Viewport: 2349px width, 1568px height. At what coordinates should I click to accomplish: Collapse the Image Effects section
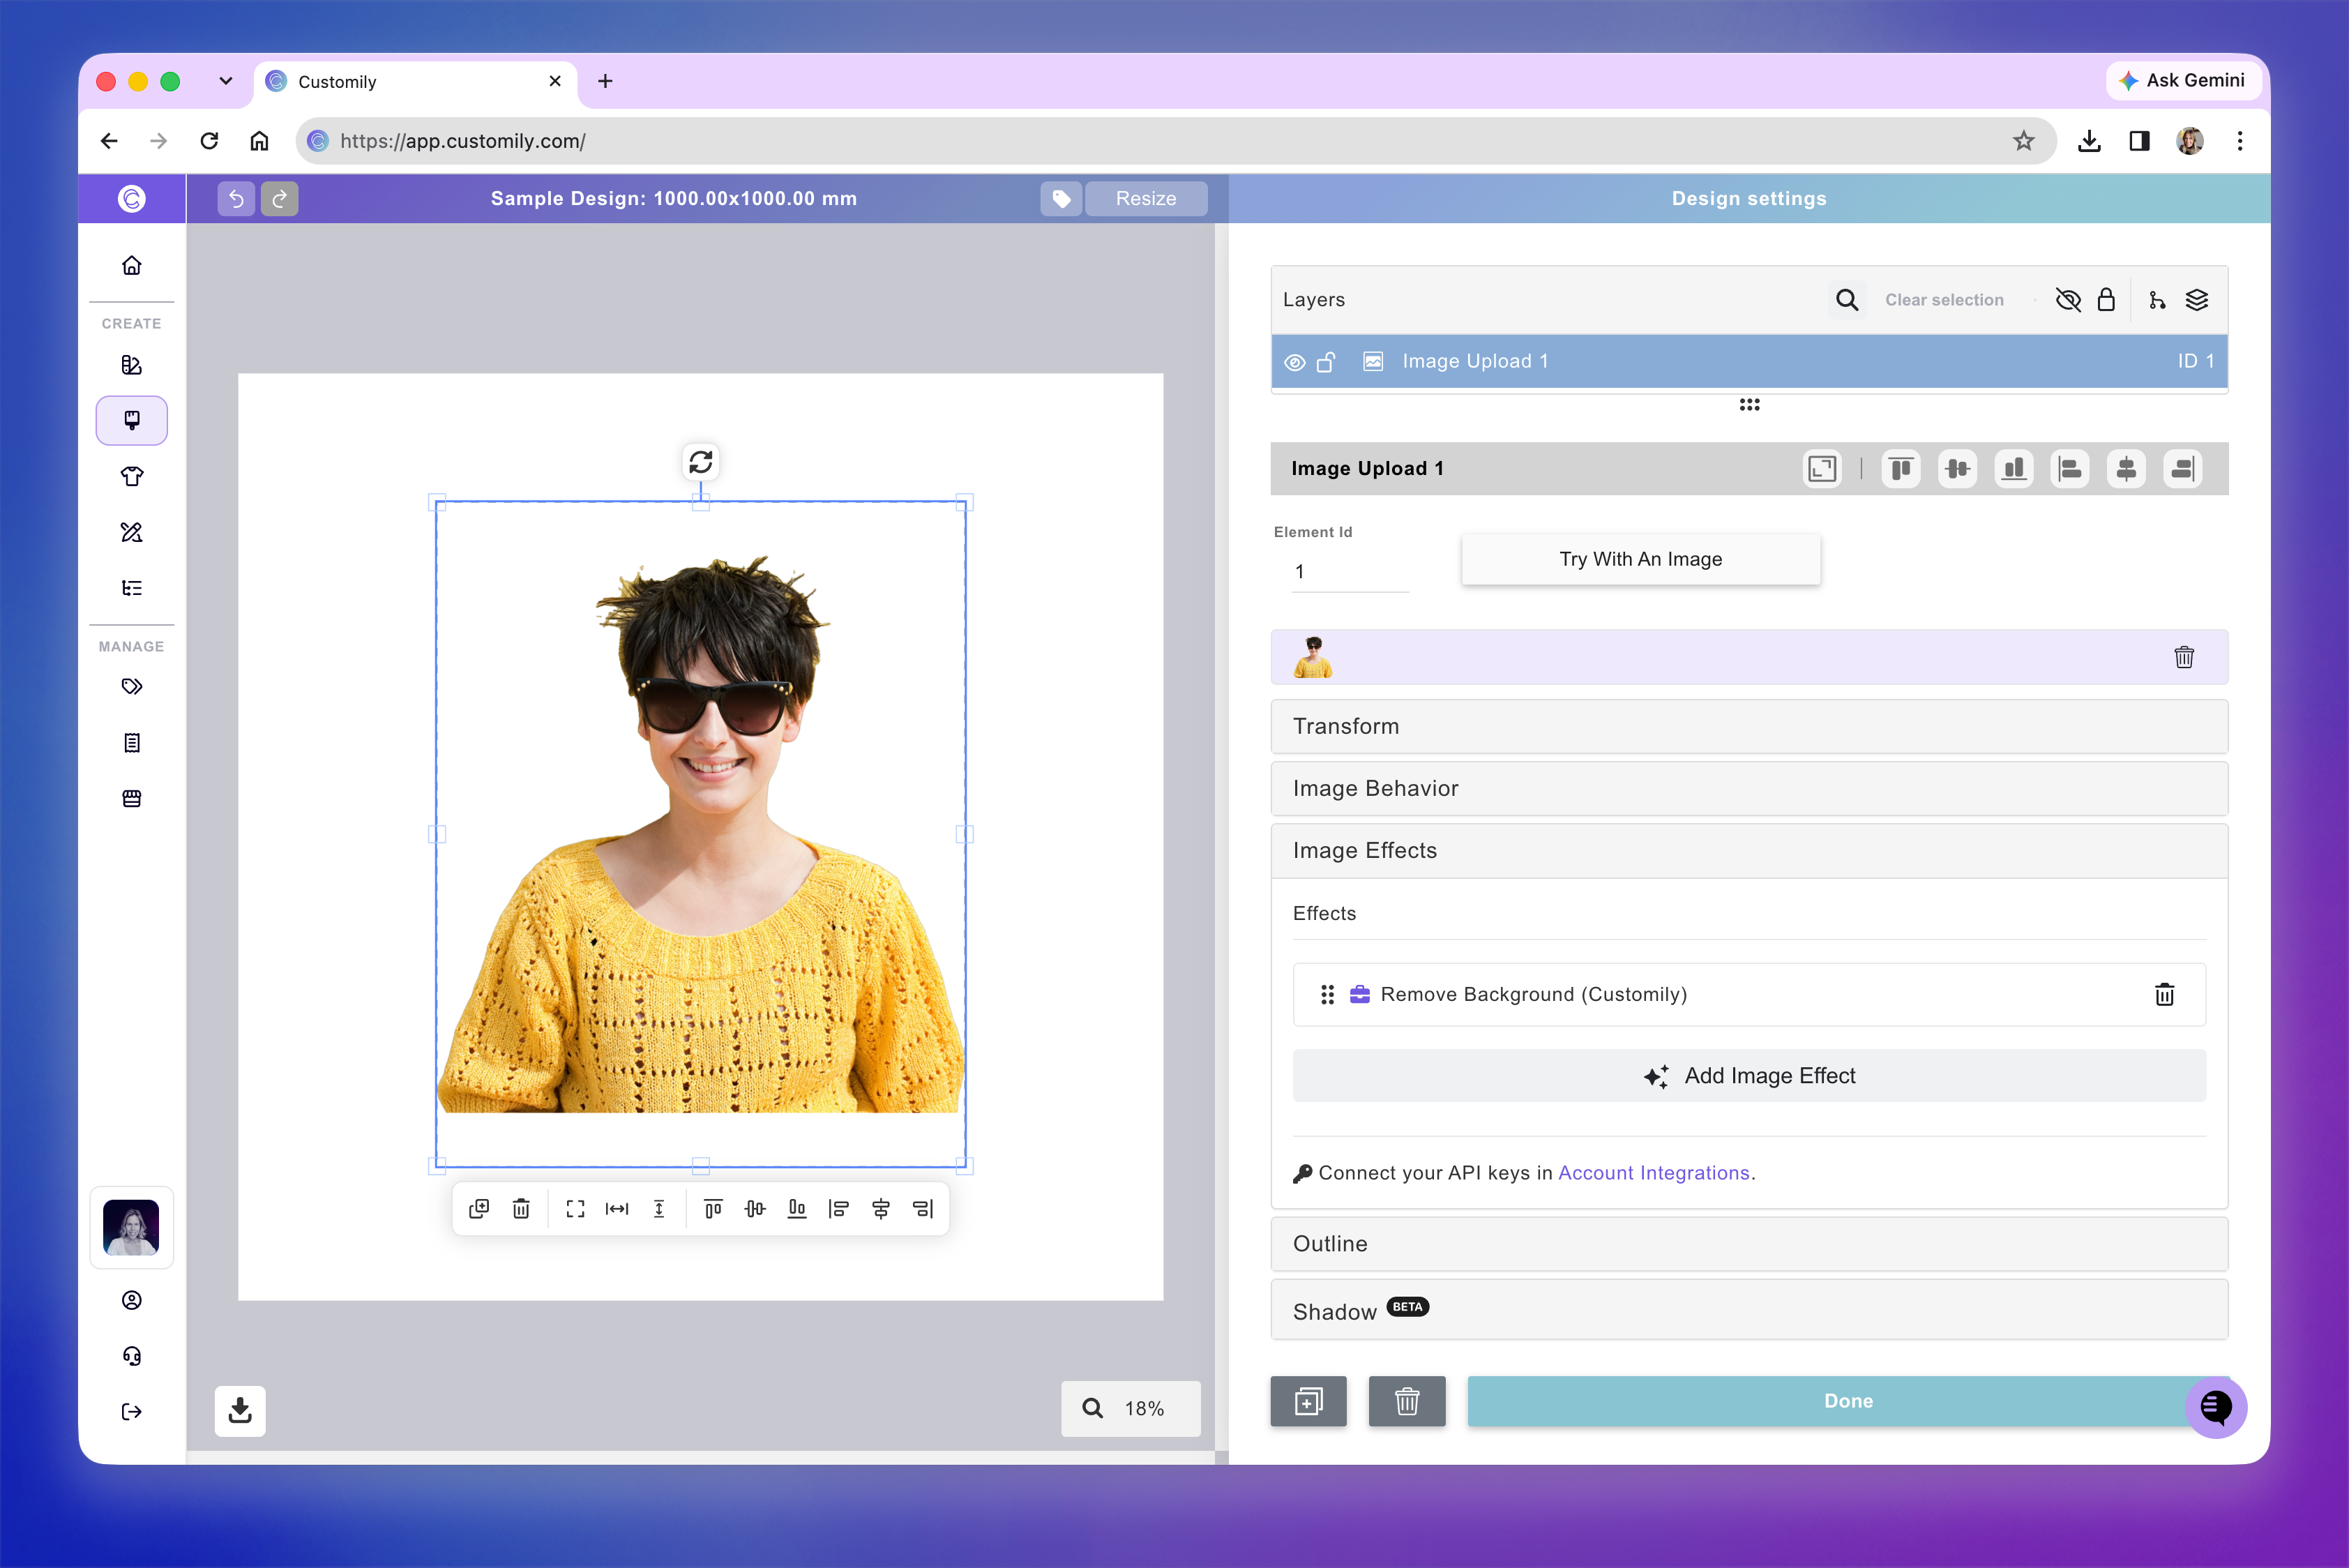[1749, 850]
